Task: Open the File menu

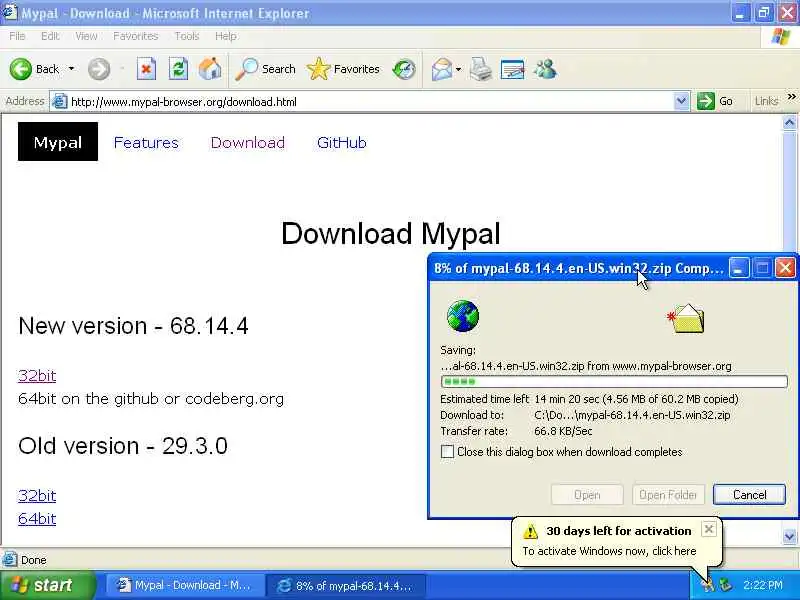Action: tap(17, 36)
